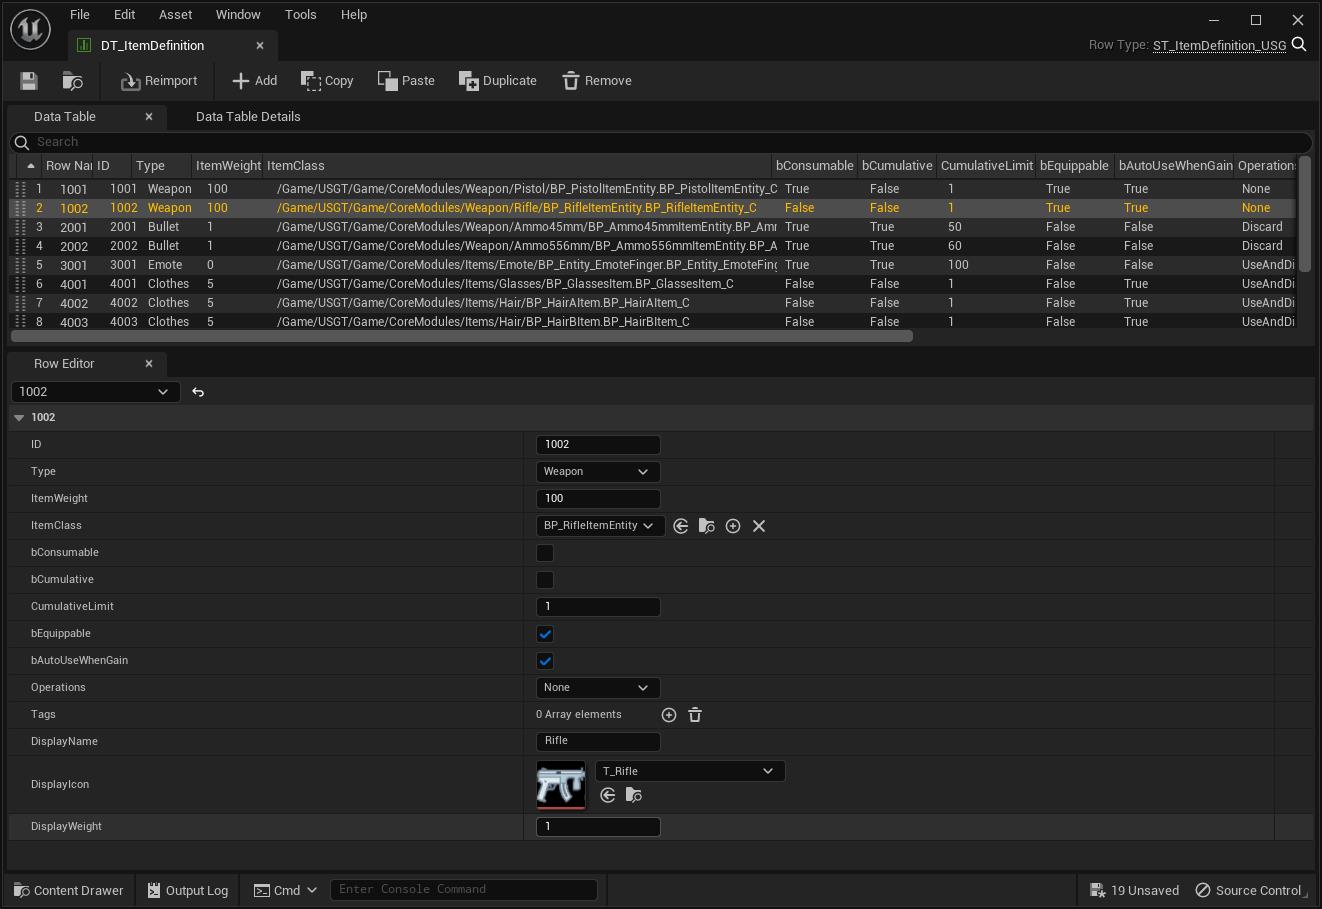
Task: Copy the selected row
Action: click(328, 81)
